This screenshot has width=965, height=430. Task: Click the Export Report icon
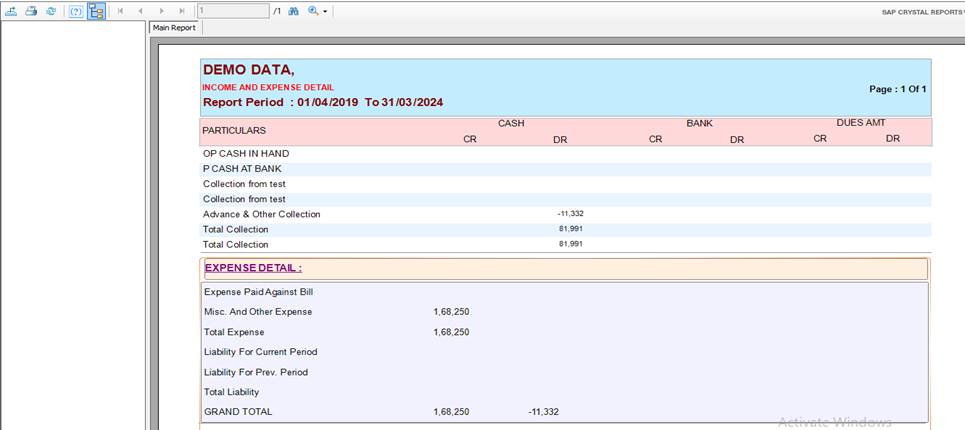pos(12,11)
